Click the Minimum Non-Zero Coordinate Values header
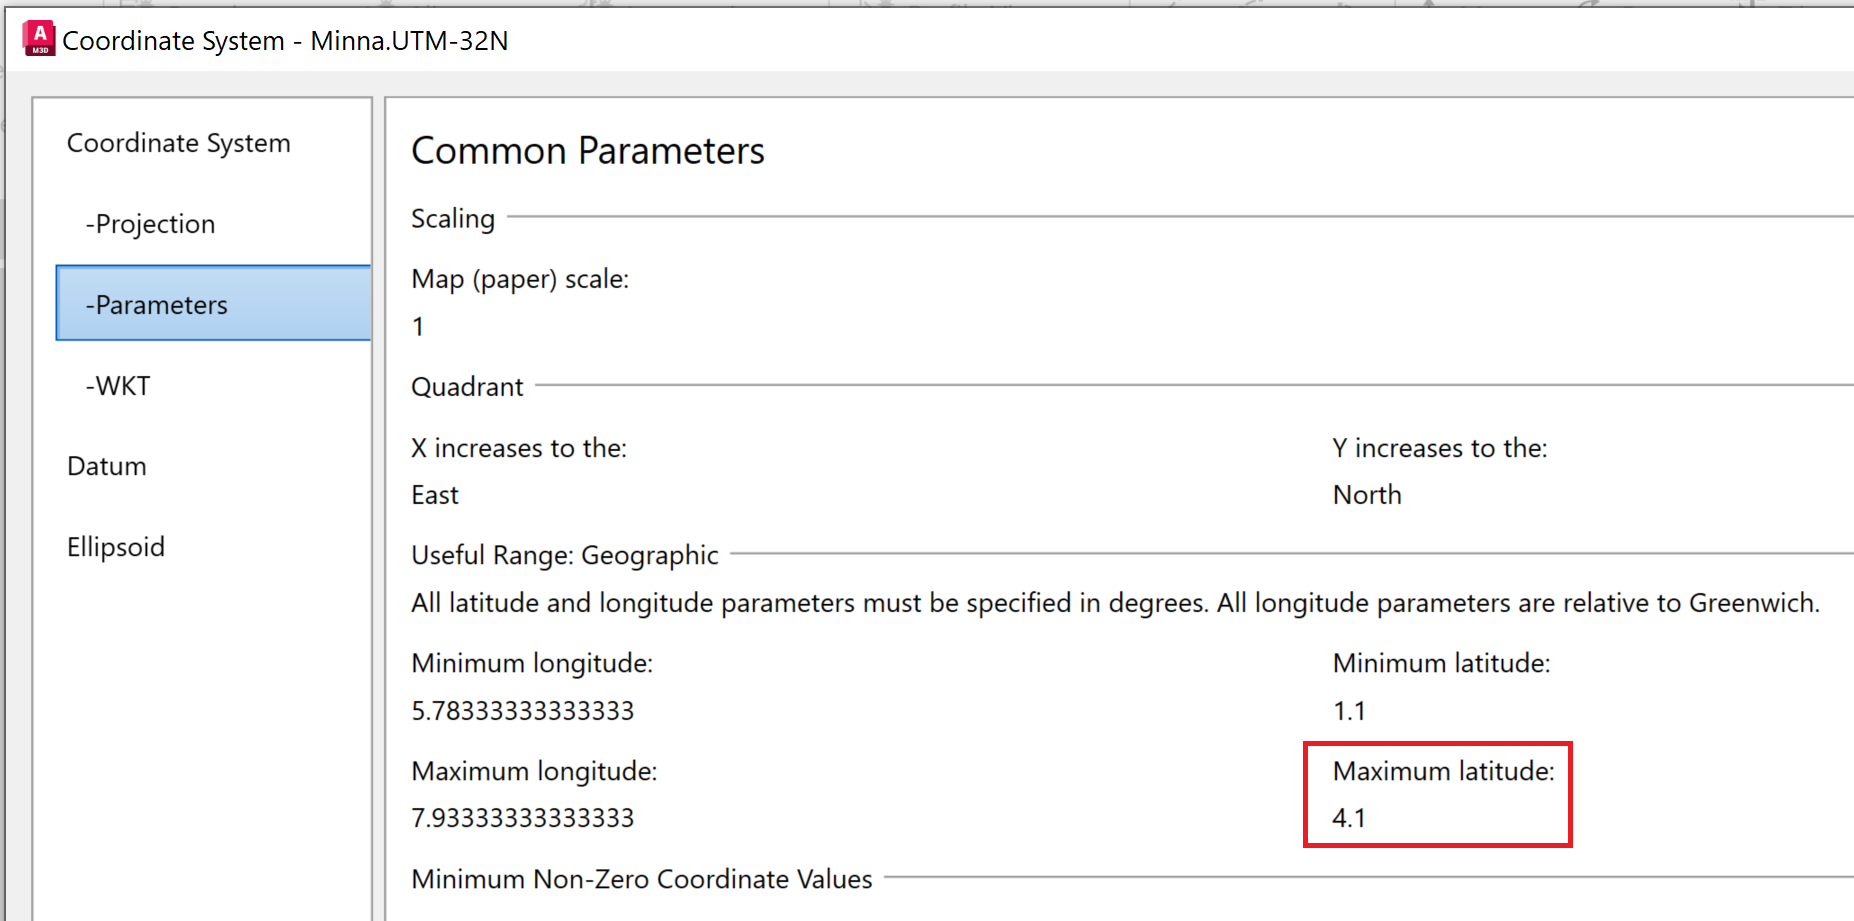The height and width of the screenshot is (921, 1854). pyautogui.click(x=642, y=879)
